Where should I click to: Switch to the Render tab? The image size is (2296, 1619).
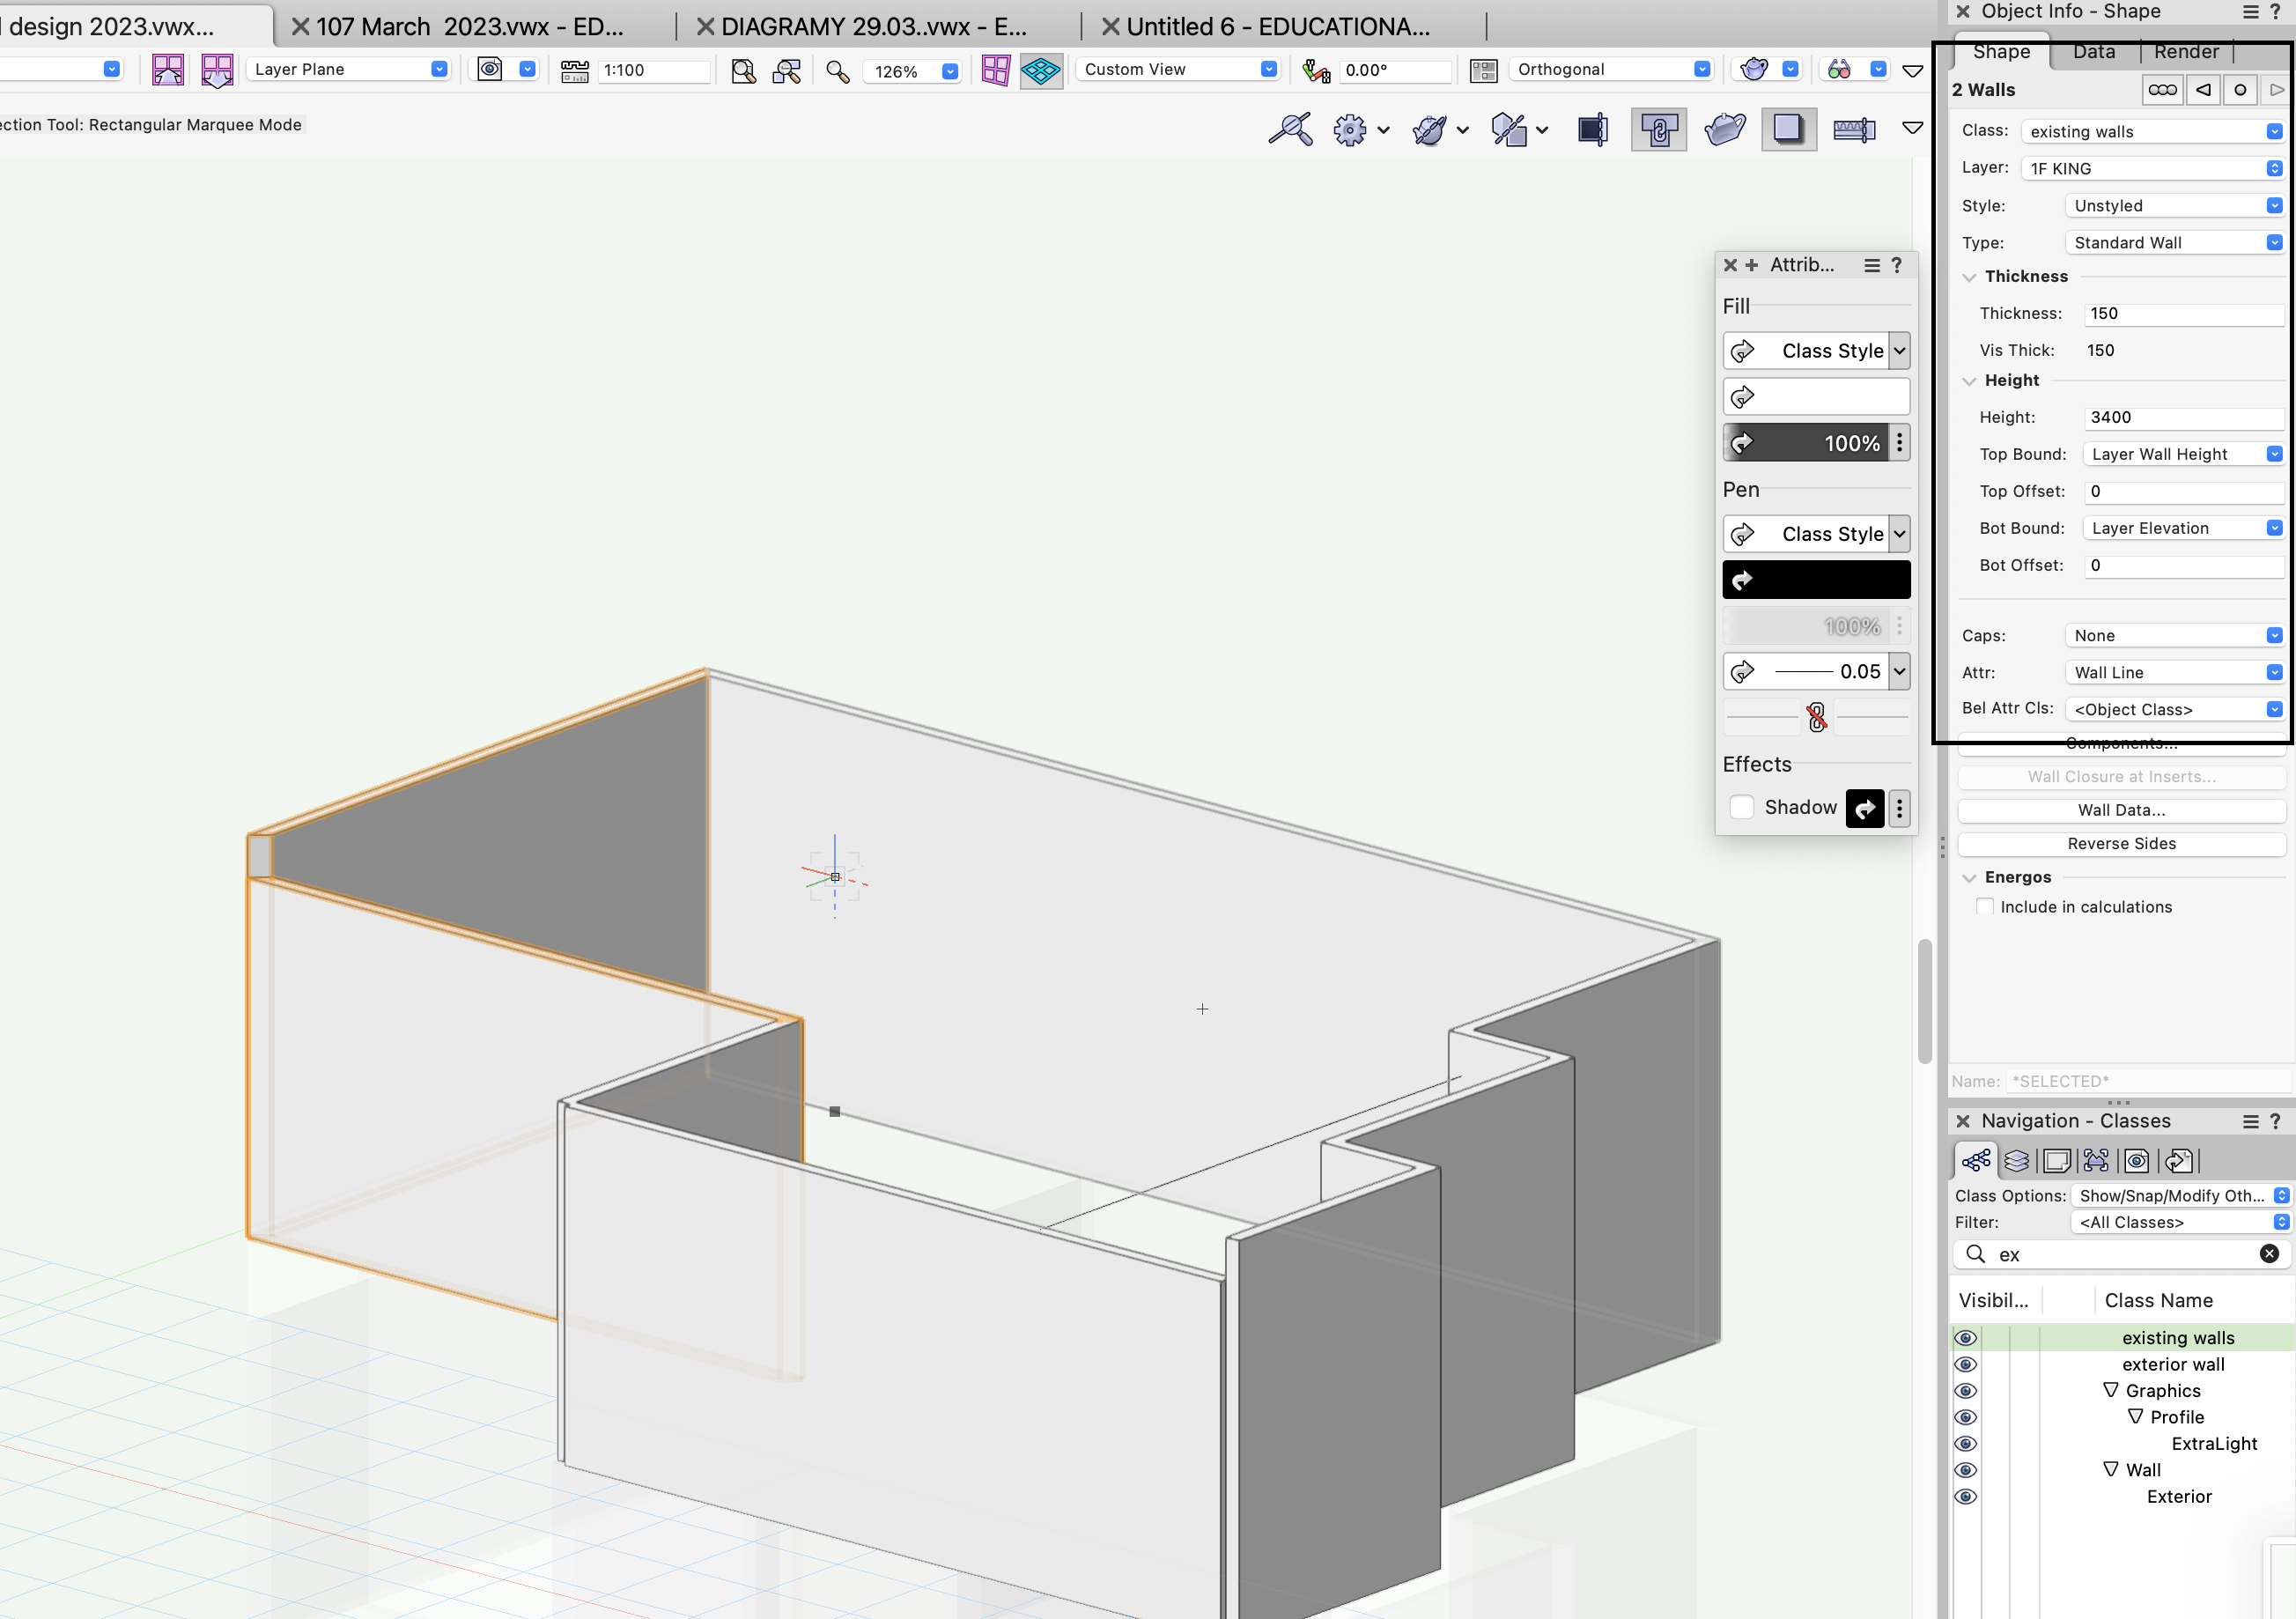[2185, 52]
